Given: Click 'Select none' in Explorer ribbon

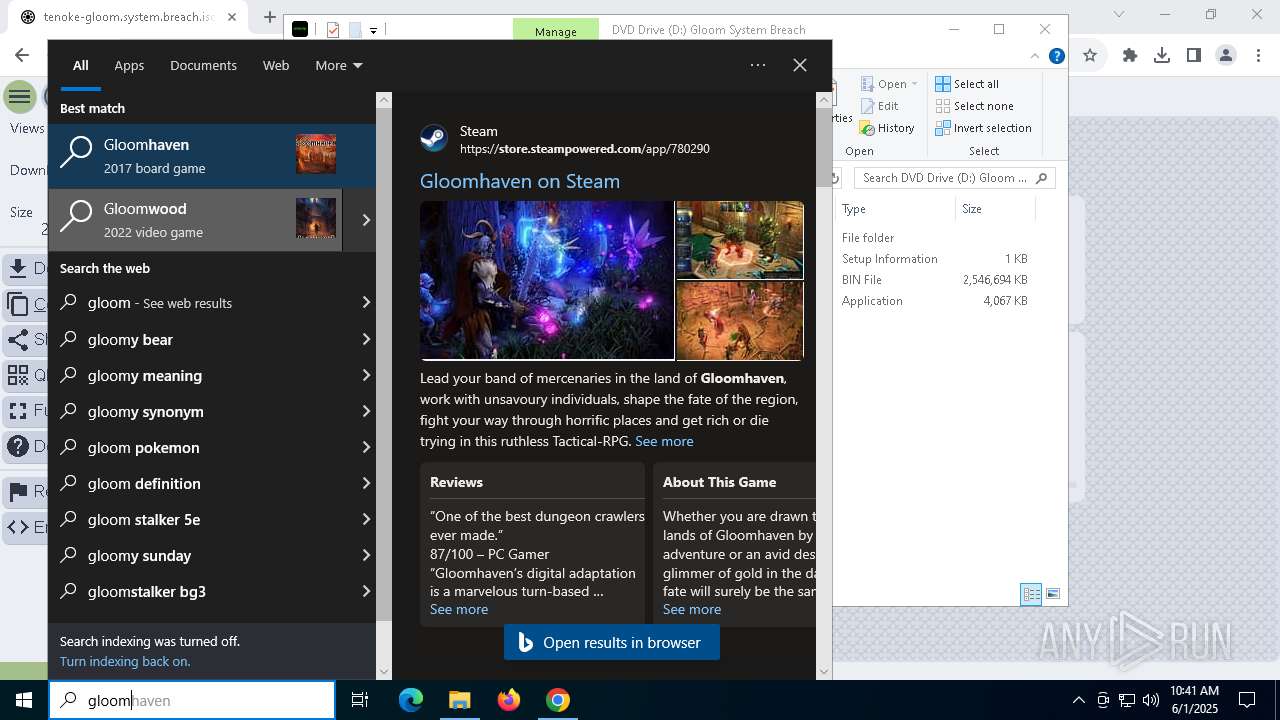Looking at the screenshot, I should (x=975, y=106).
